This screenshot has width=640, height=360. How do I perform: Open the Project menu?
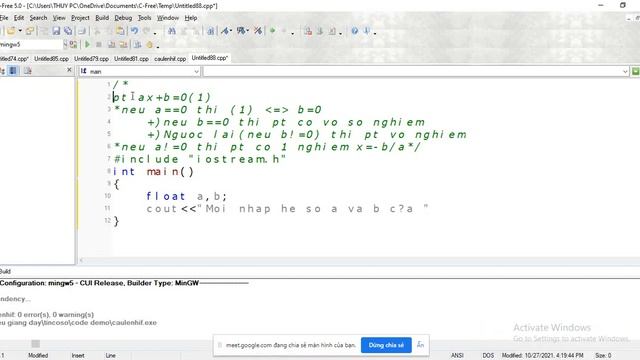click(x=80, y=18)
